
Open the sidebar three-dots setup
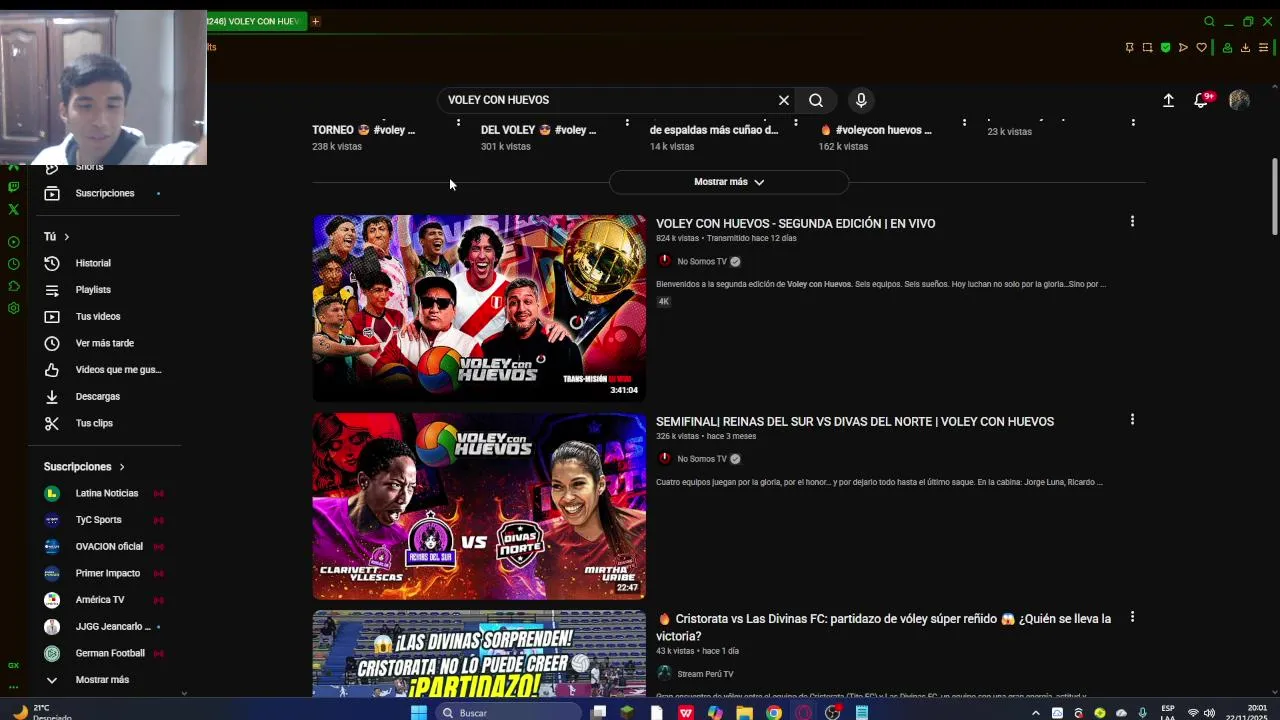(13, 687)
